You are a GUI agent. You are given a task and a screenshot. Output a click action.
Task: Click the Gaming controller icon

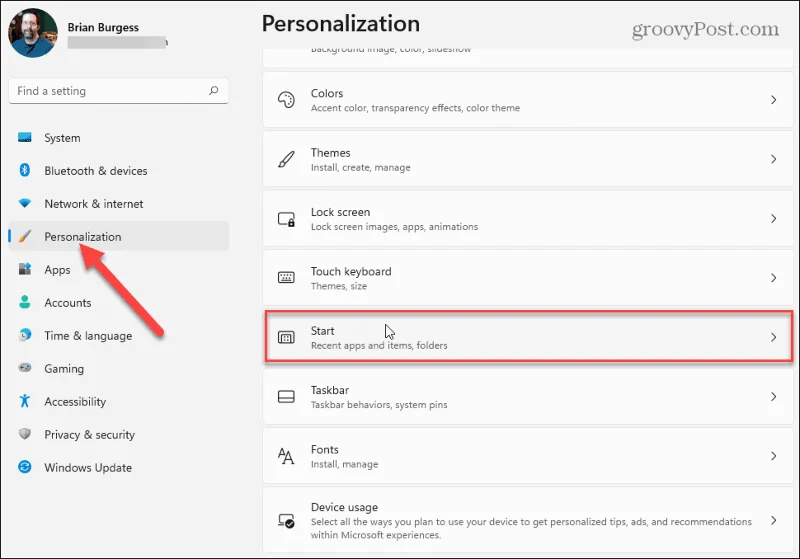pyautogui.click(x=24, y=368)
